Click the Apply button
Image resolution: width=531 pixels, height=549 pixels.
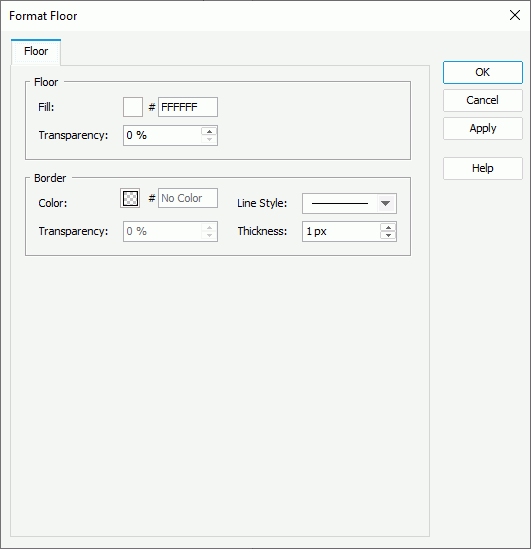[x=483, y=128]
